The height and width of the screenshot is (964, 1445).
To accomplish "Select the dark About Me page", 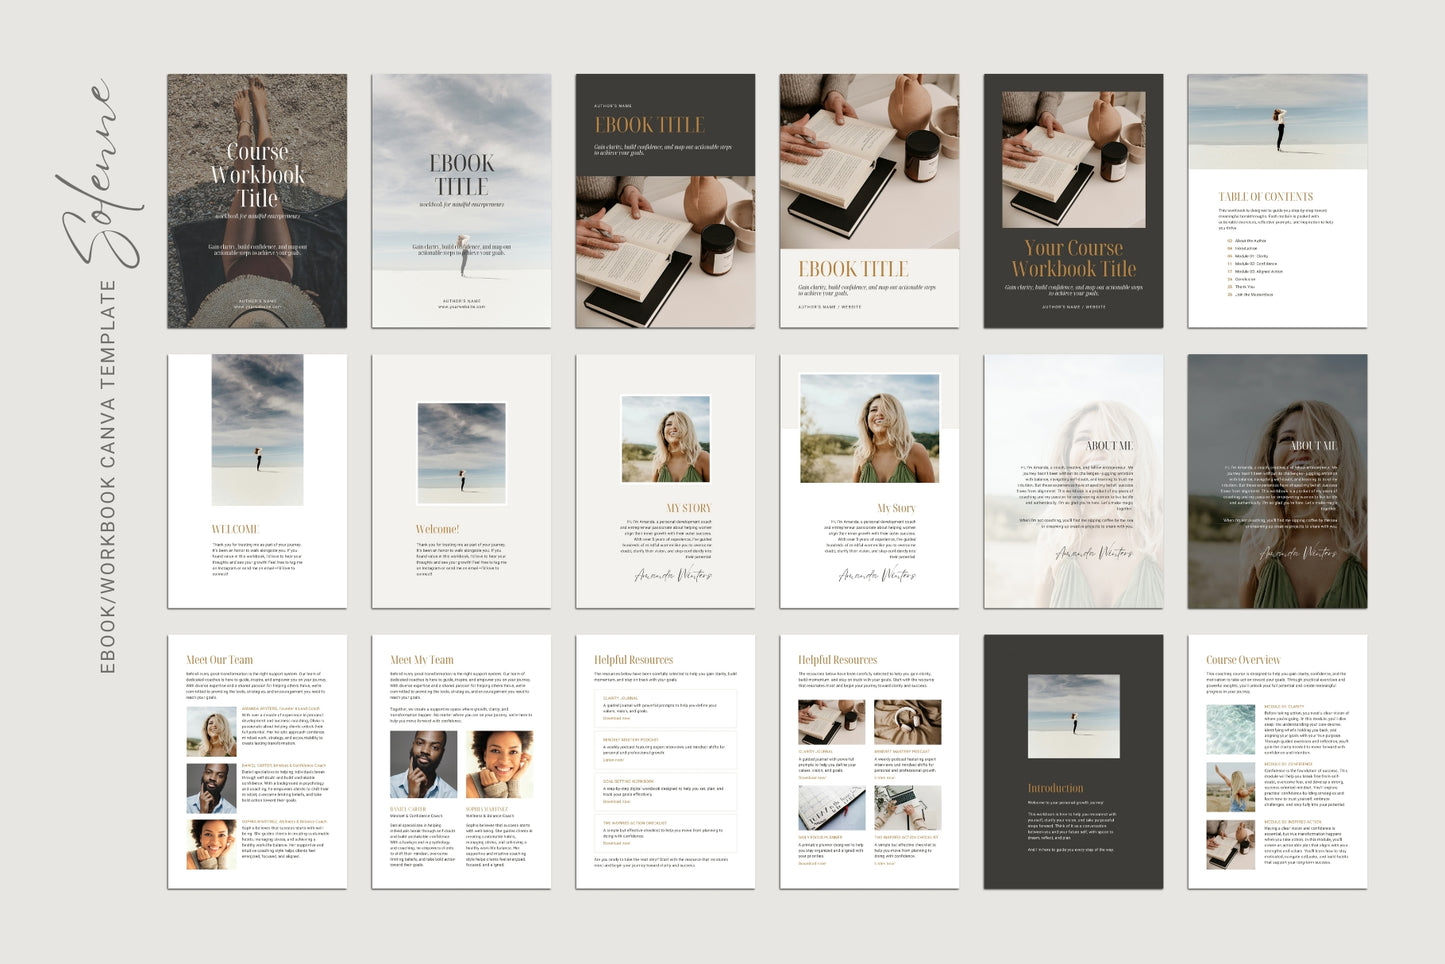I will pyautogui.click(x=1277, y=481).
